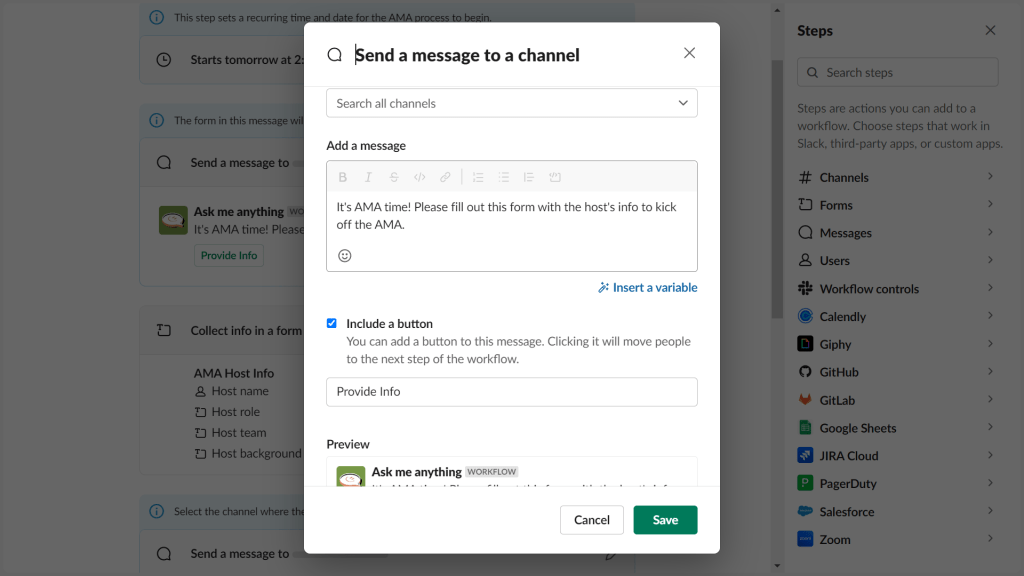This screenshot has width=1024, height=576.
Task: Cancel the message configuration
Action: (x=591, y=519)
